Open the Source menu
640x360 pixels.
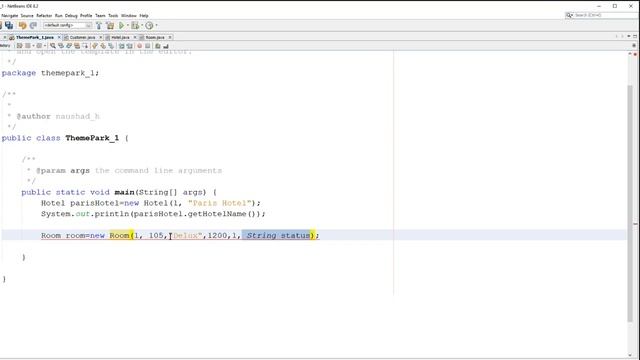pos(27,16)
